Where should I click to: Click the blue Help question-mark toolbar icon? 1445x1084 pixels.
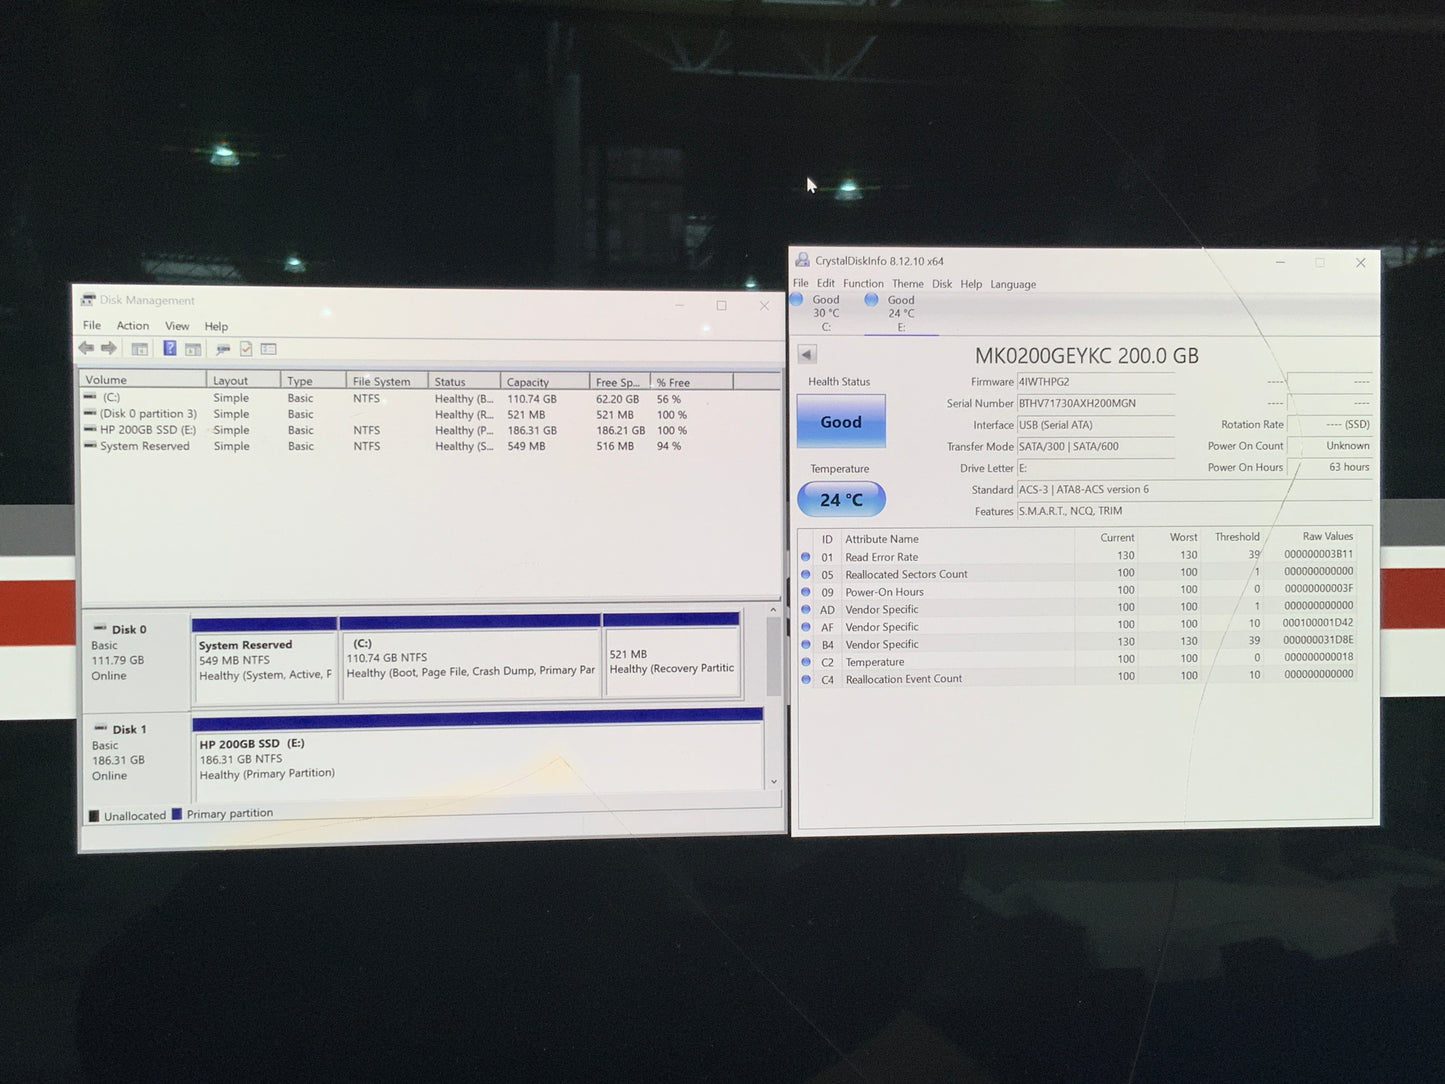coord(170,348)
